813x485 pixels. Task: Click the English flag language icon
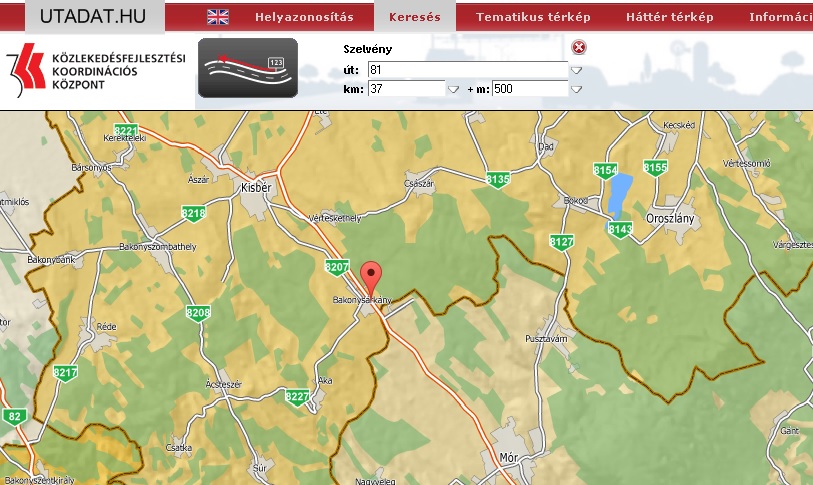pos(217,17)
